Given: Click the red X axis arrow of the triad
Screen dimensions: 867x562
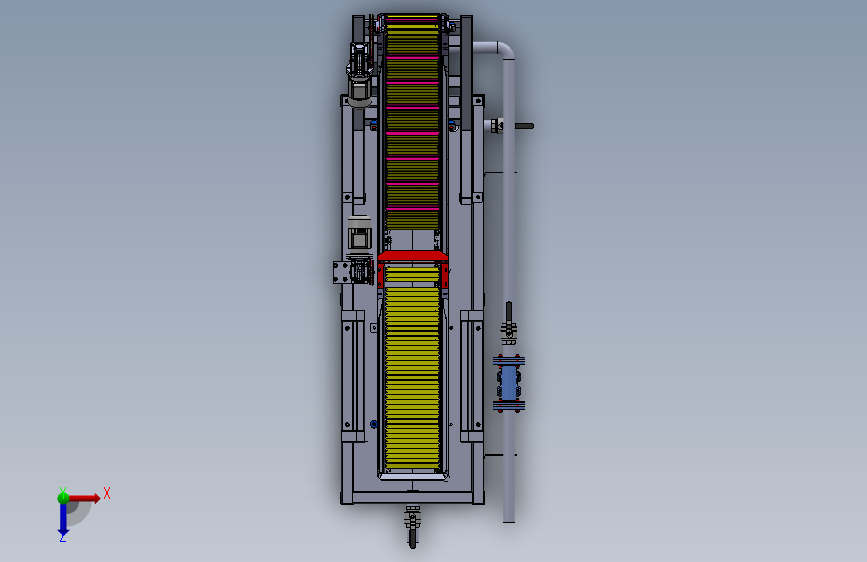Looking at the screenshot, I should [84, 498].
